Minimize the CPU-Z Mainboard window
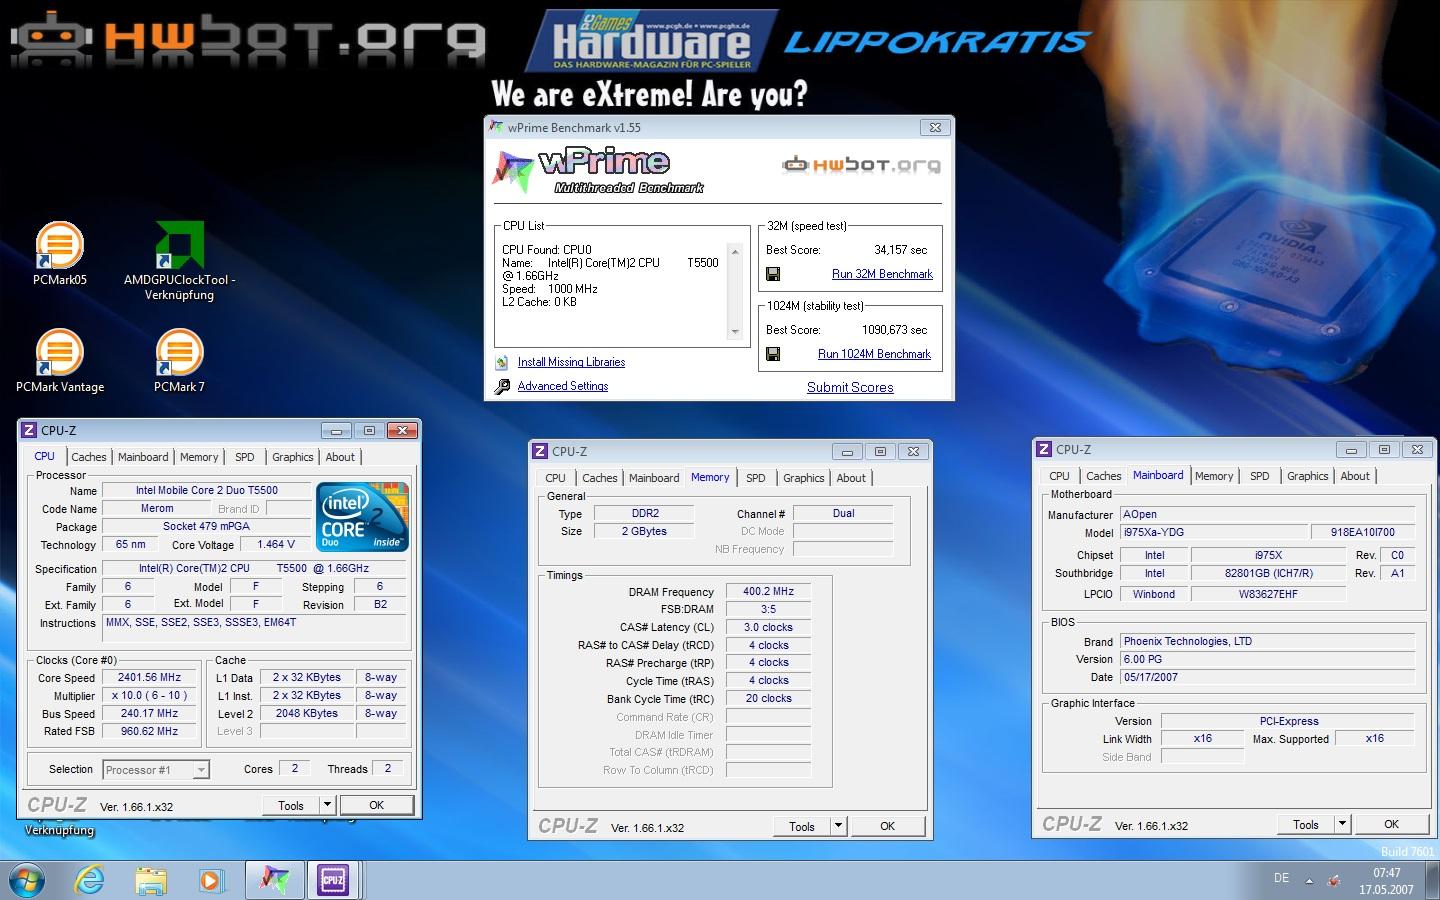 coord(1351,450)
